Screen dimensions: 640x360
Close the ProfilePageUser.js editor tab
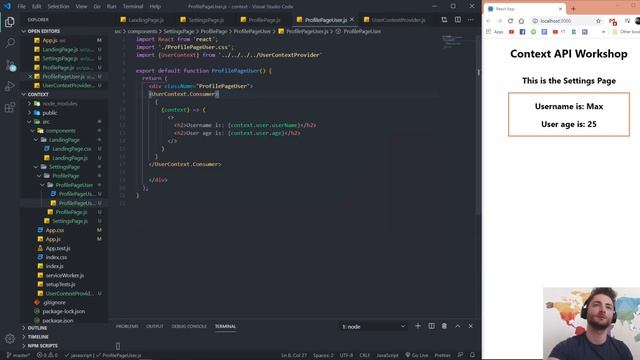[352, 20]
